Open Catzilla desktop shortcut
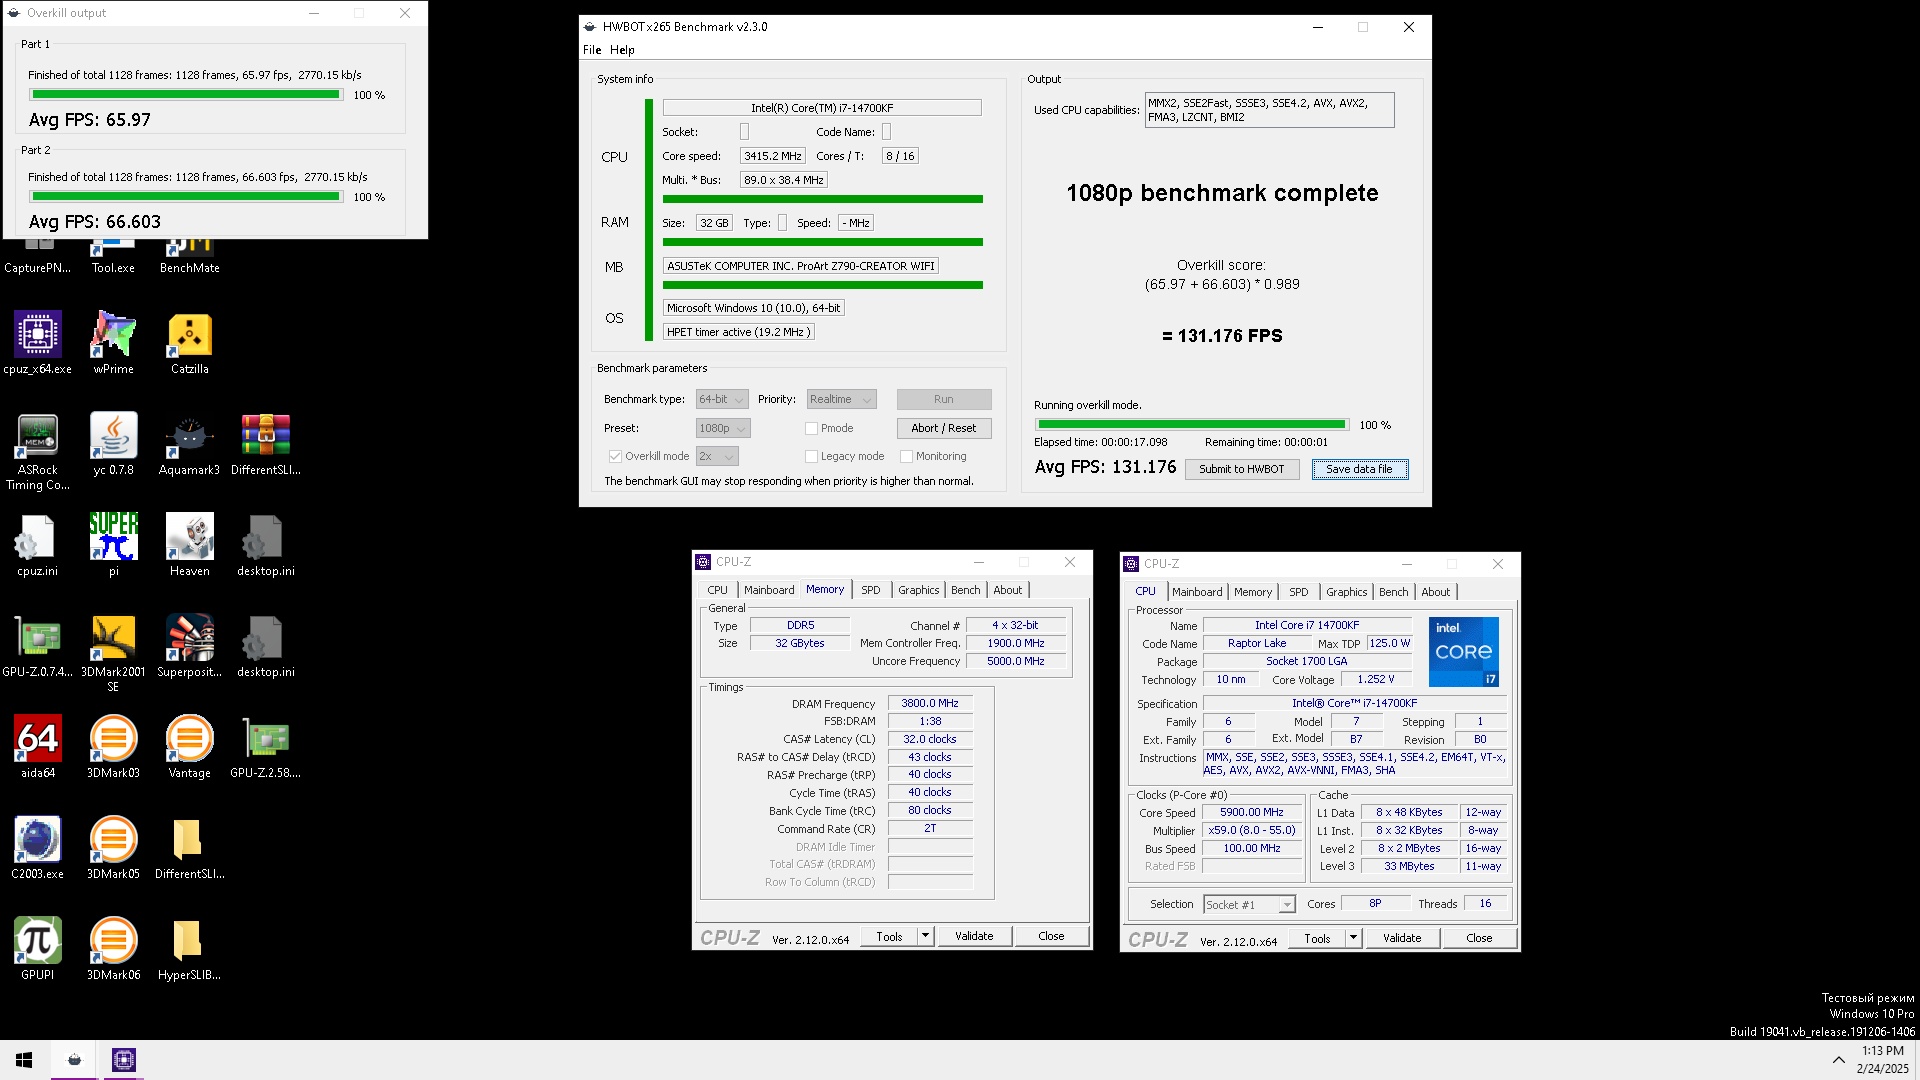1920x1080 pixels. pos(189,343)
